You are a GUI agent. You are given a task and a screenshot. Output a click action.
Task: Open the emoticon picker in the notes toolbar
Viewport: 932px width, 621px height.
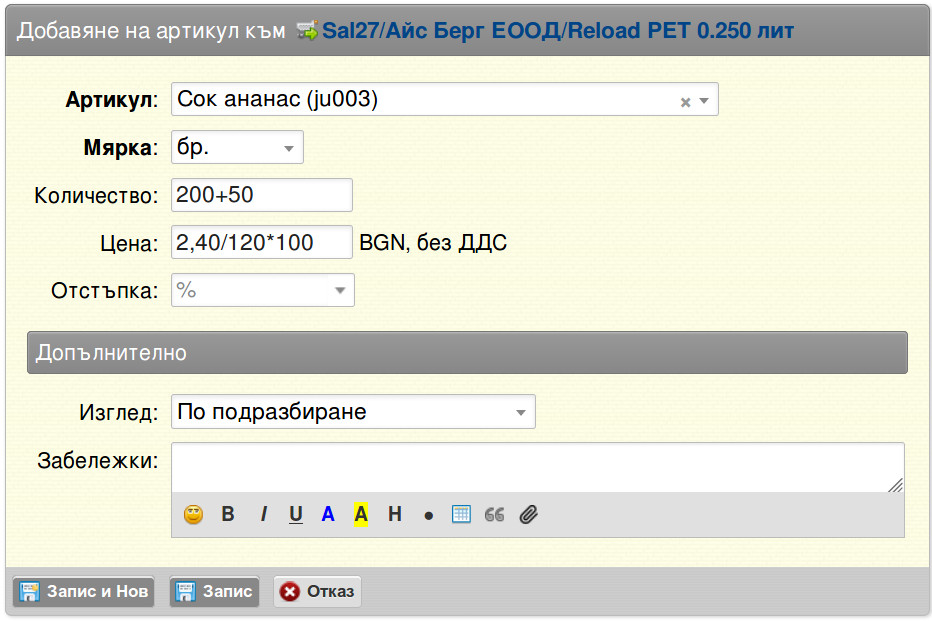point(193,514)
